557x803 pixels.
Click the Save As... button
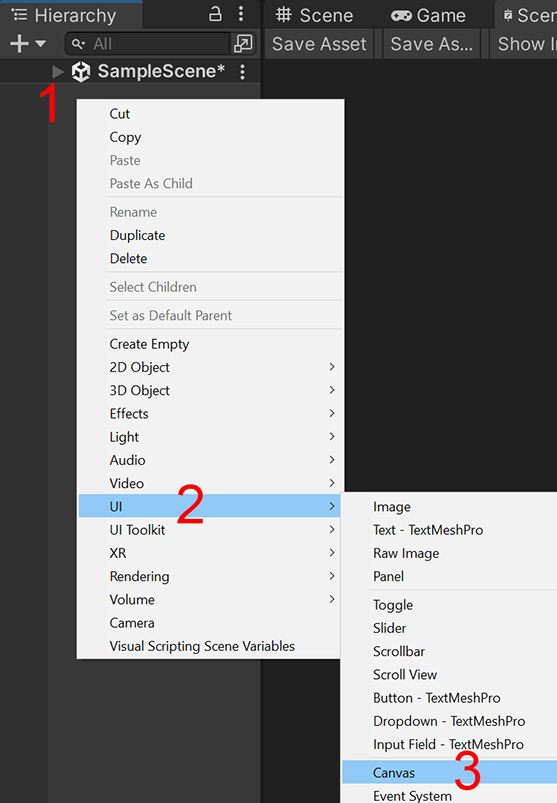(432, 44)
